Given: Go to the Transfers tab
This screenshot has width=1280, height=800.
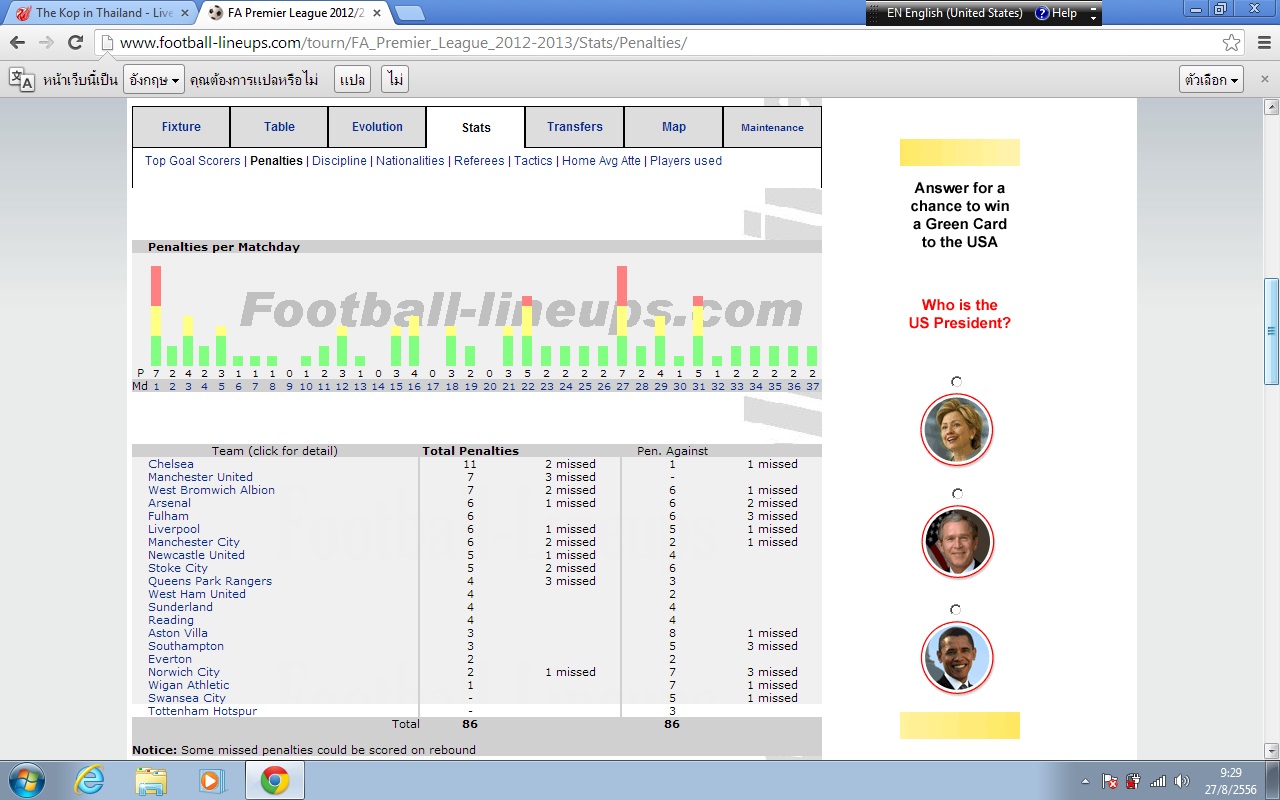Looking at the screenshot, I should [575, 127].
